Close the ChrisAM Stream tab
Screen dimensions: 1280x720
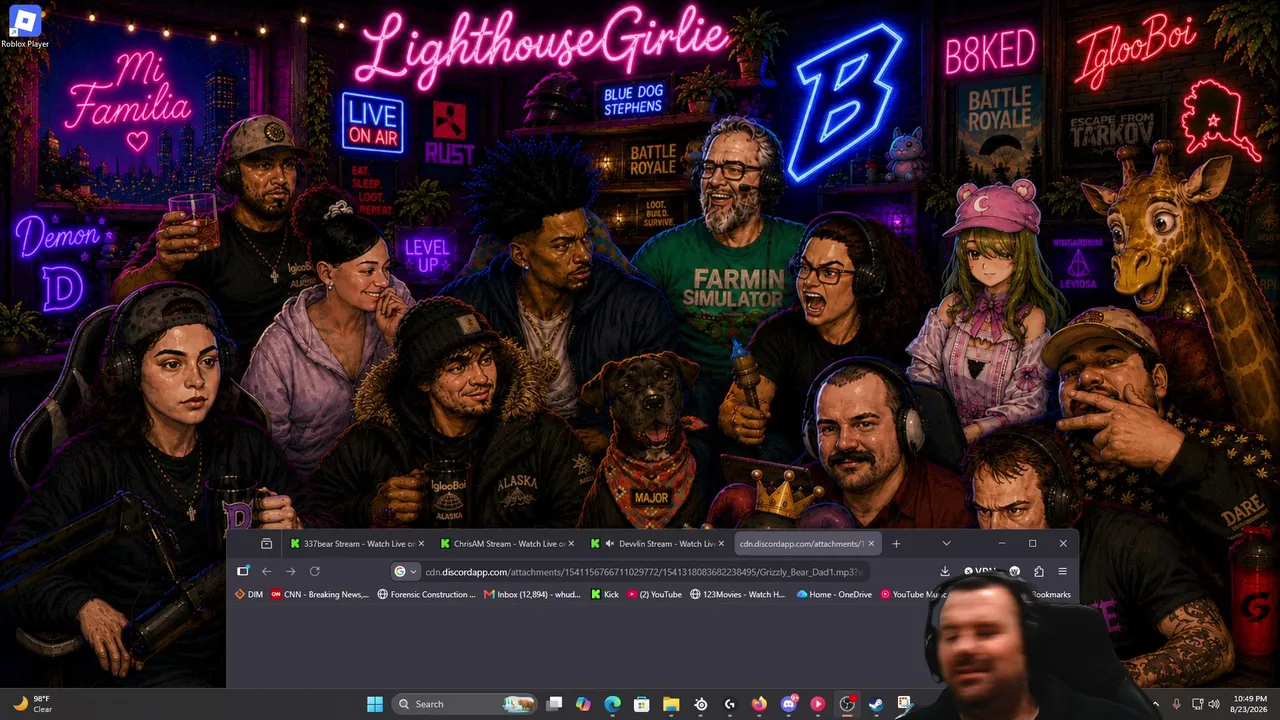[571, 544]
